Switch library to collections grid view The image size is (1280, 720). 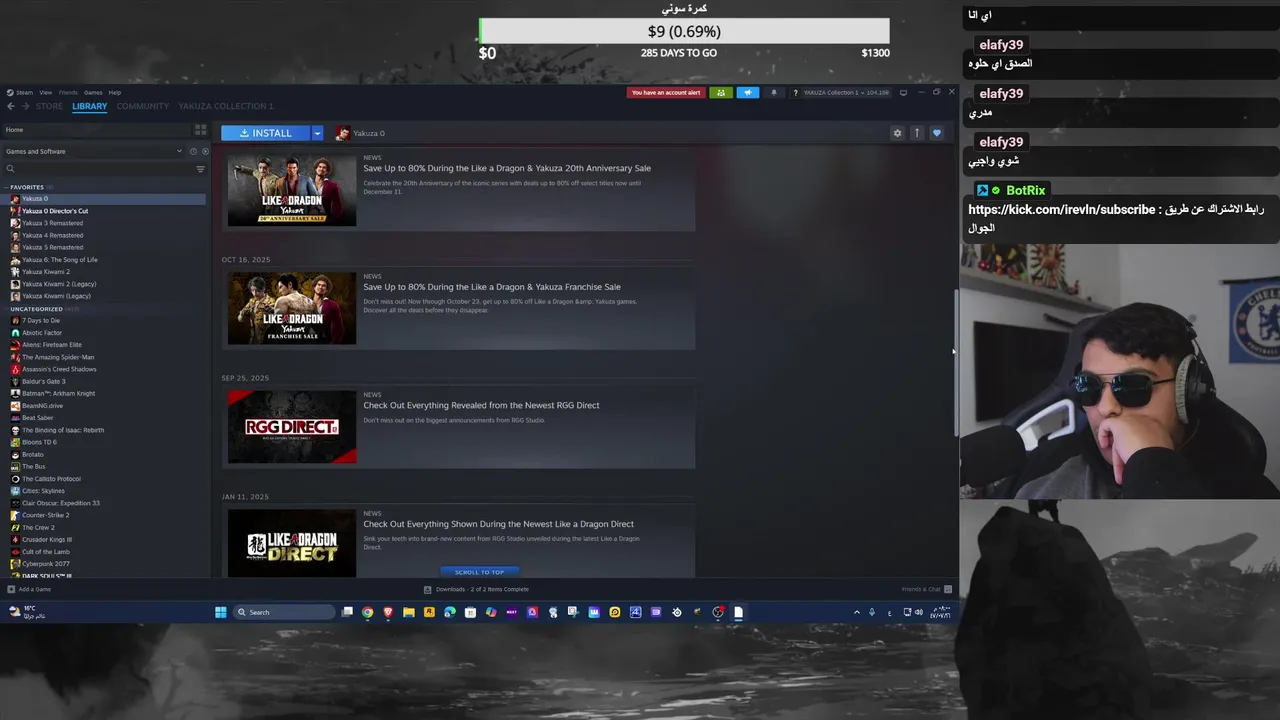coord(200,130)
